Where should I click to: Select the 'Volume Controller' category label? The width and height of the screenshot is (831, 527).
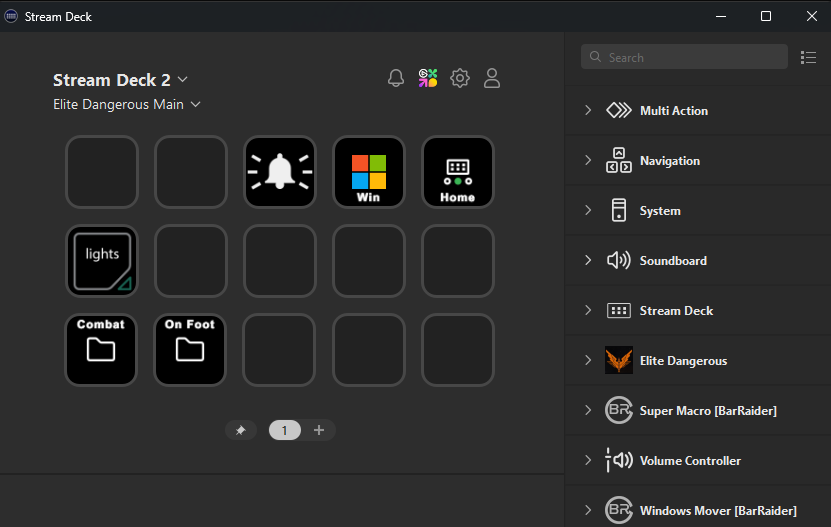[x=690, y=460]
